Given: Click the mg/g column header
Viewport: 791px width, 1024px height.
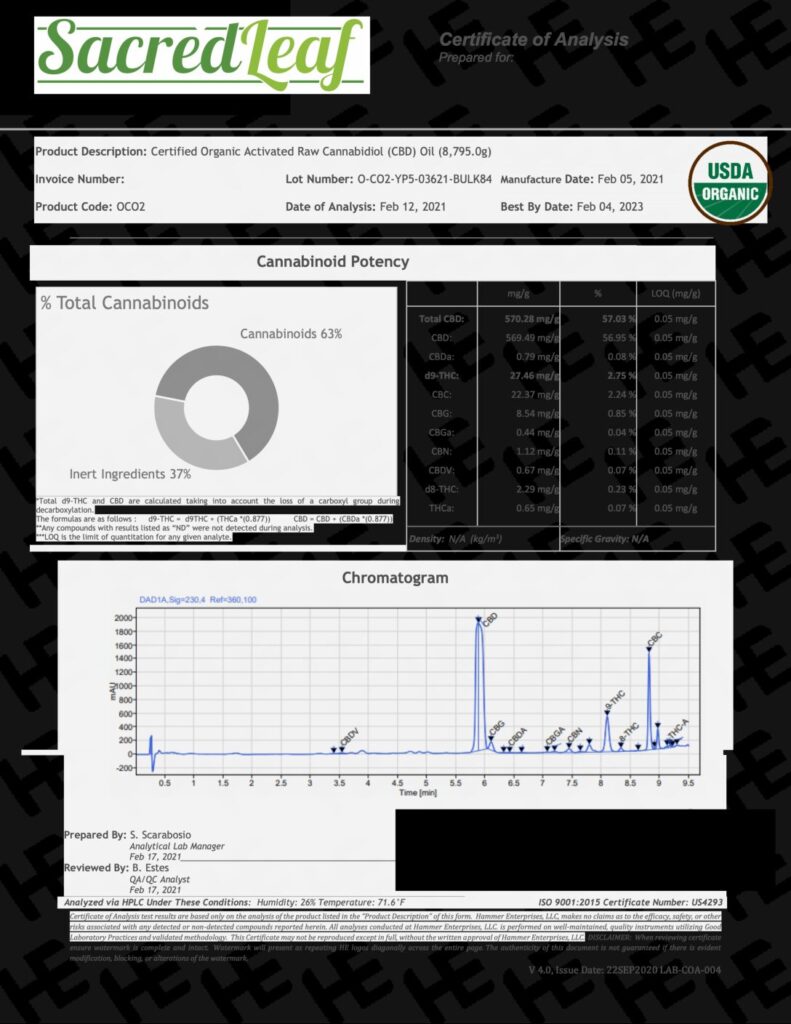Looking at the screenshot, I should point(517,294).
